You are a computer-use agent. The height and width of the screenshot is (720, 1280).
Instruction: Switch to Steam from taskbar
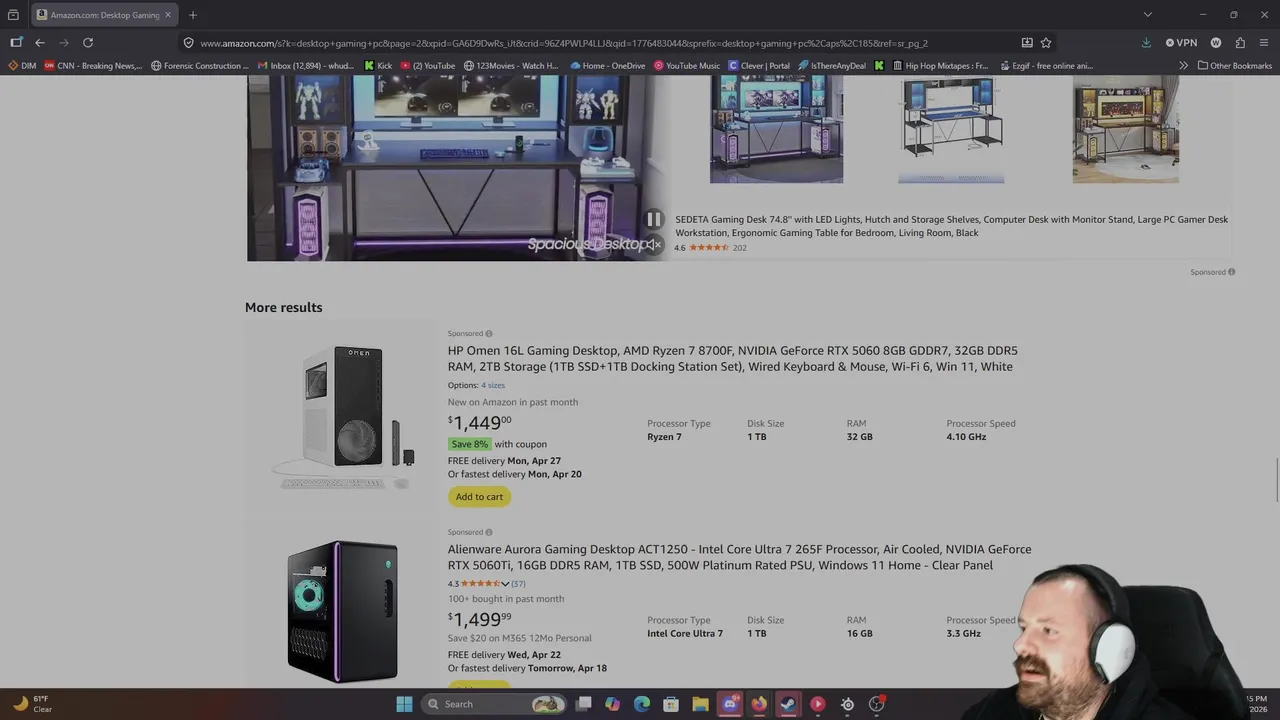tap(788, 704)
